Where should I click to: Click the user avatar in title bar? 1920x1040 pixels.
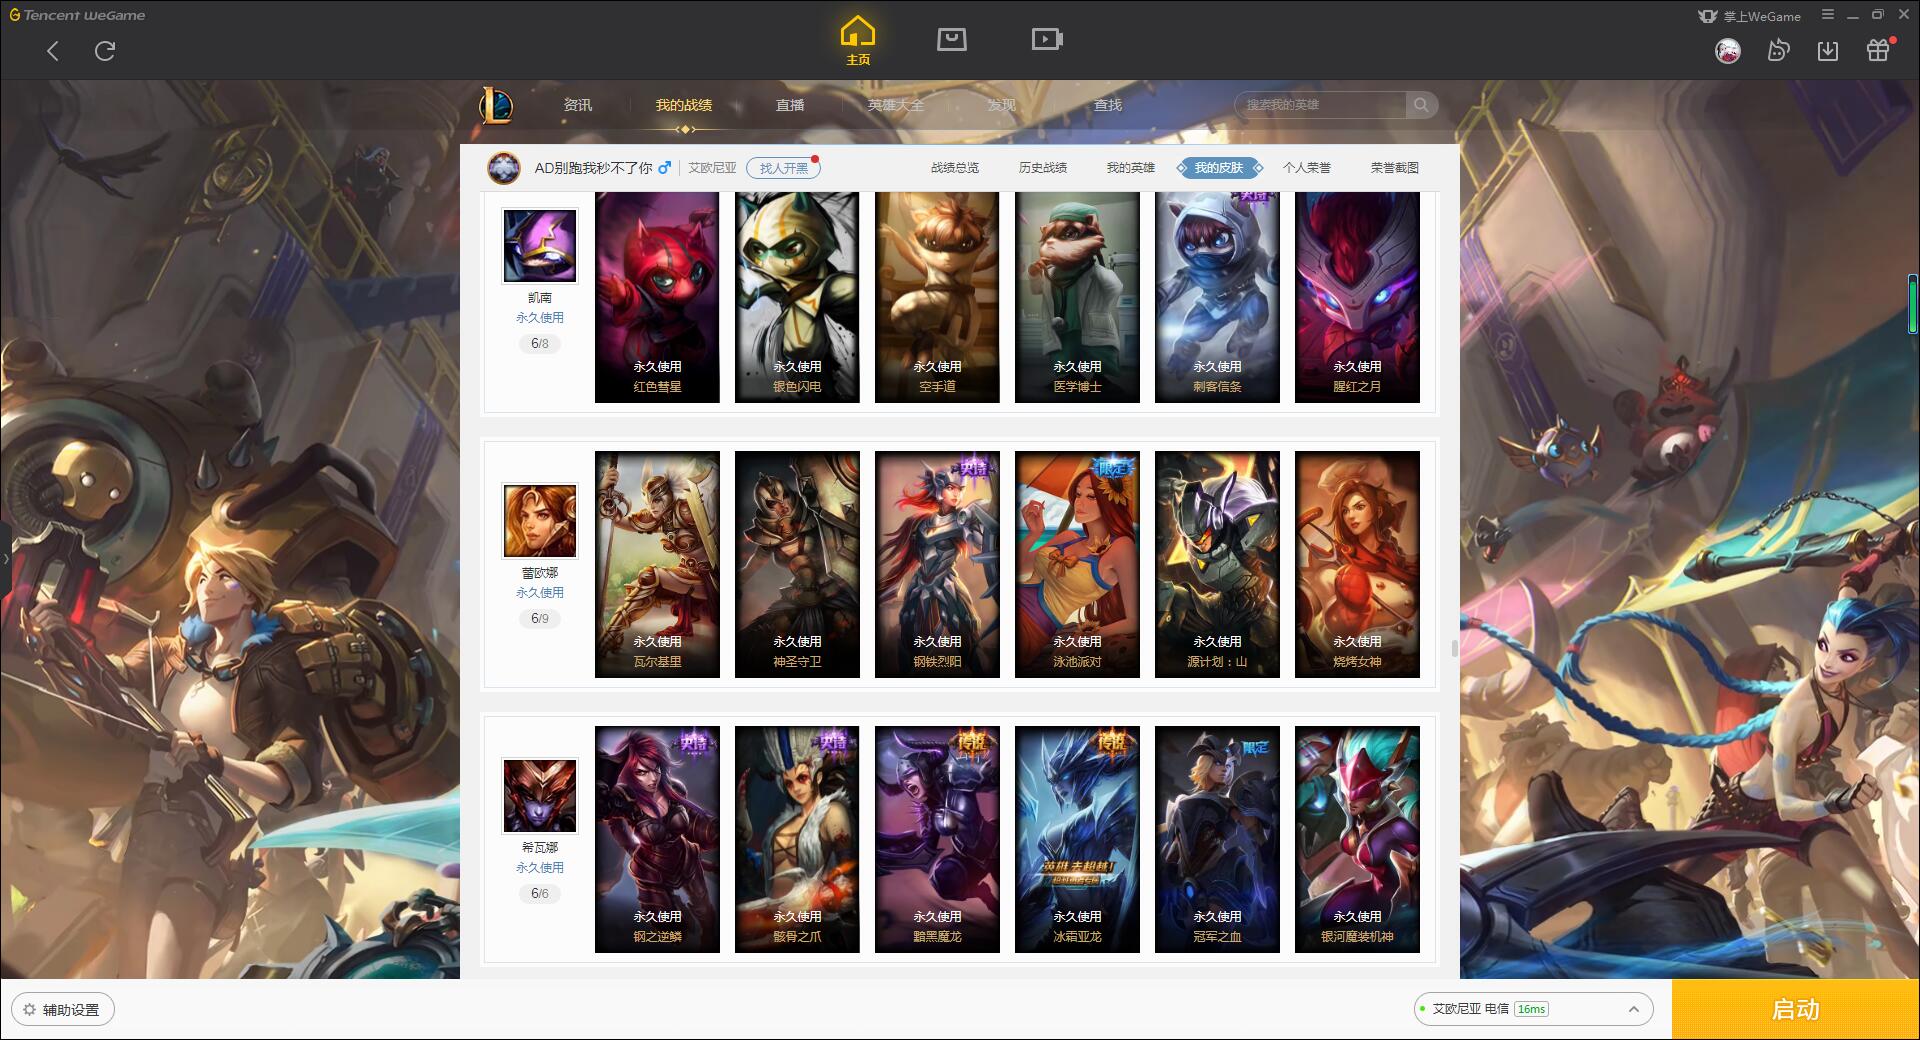click(1727, 51)
